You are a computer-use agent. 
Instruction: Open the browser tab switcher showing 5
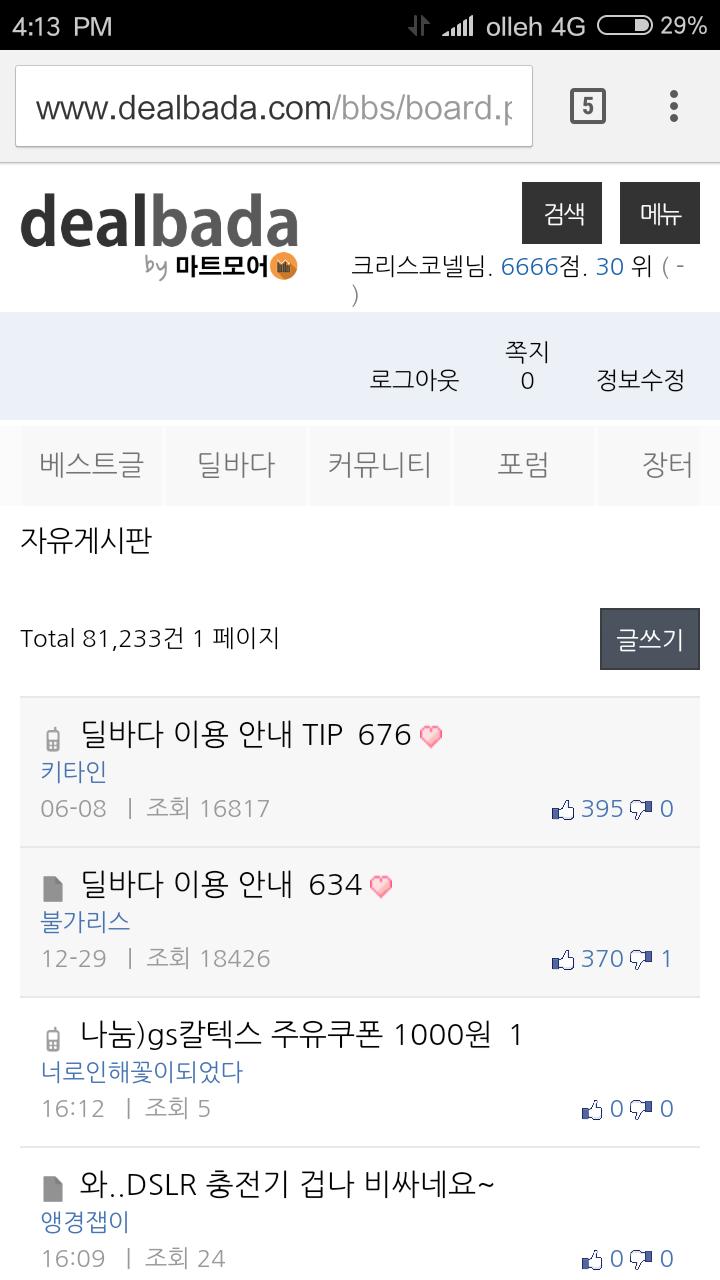(587, 106)
